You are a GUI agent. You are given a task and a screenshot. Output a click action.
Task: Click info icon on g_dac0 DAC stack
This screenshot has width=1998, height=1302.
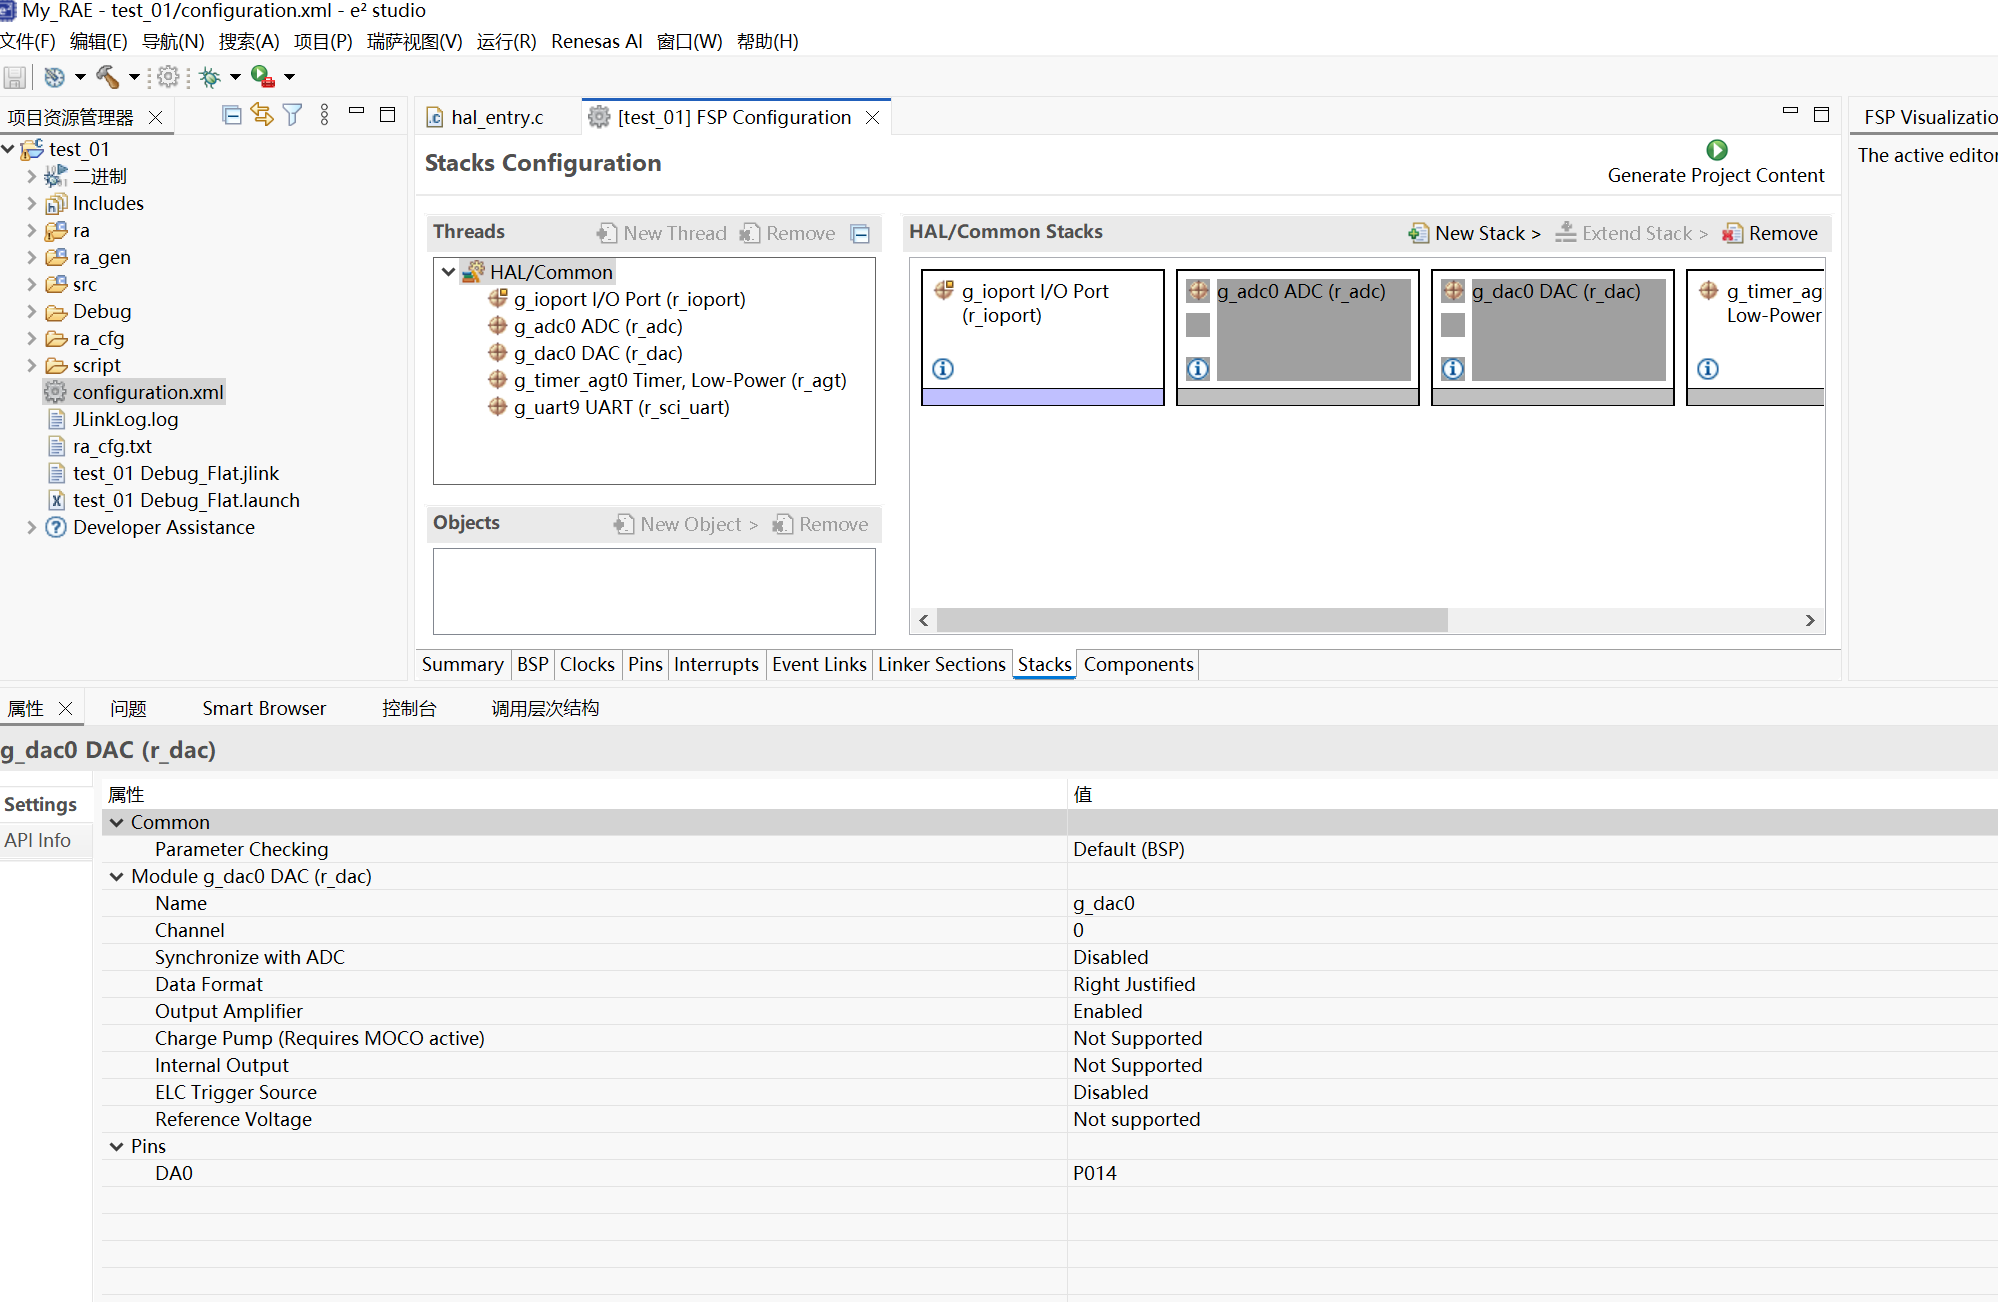click(1453, 369)
